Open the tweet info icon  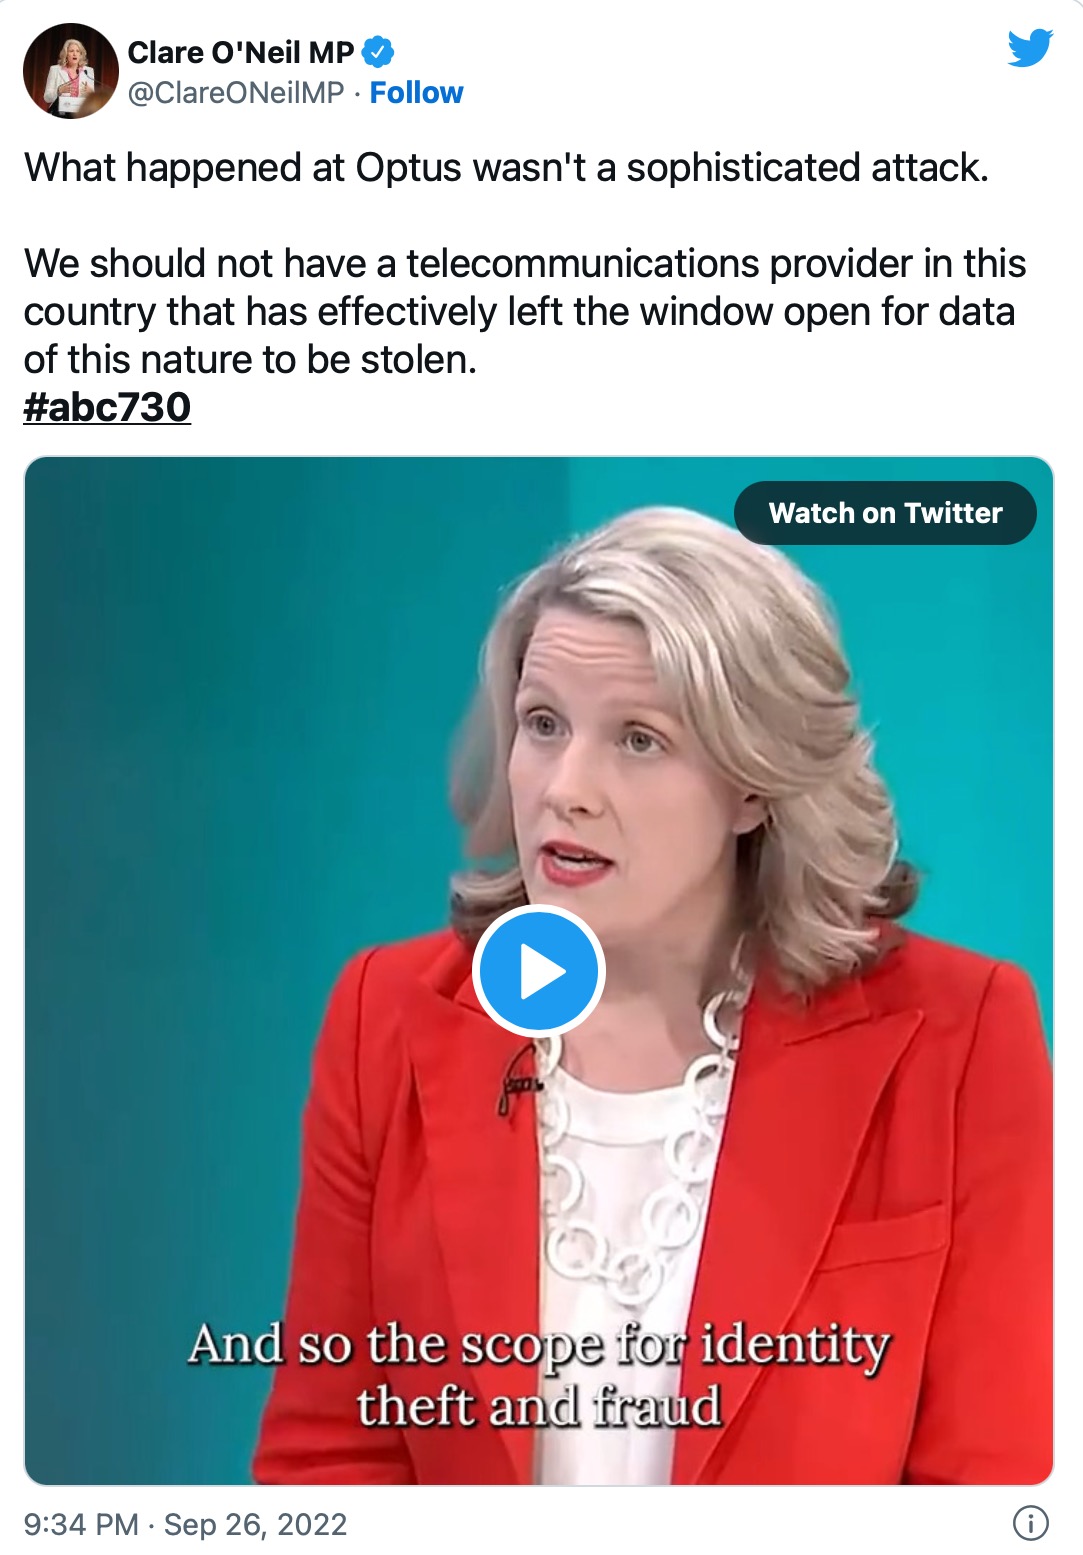pyautogui.click(x=1031, y=1523)
